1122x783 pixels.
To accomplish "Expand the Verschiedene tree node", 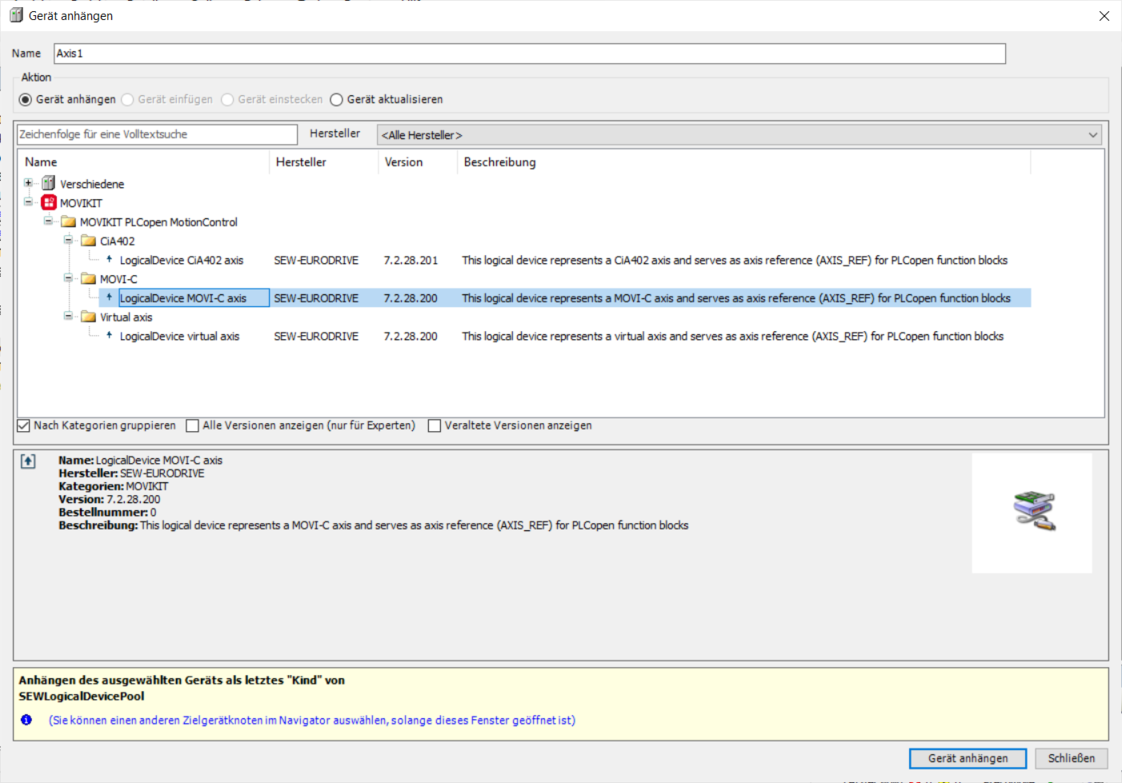I will 30,184.
